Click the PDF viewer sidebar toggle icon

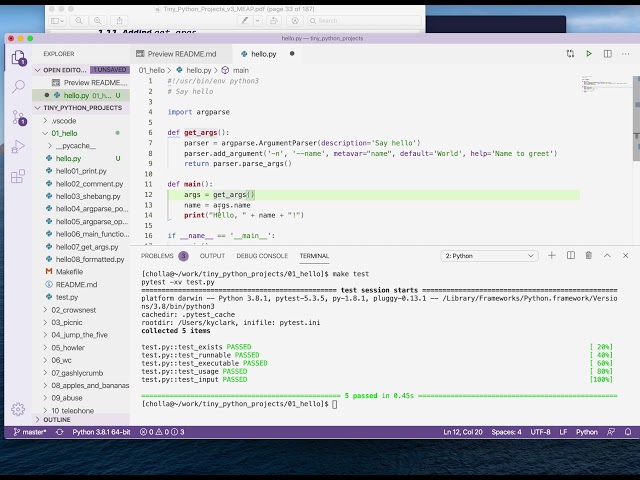[x=57, y=20]
